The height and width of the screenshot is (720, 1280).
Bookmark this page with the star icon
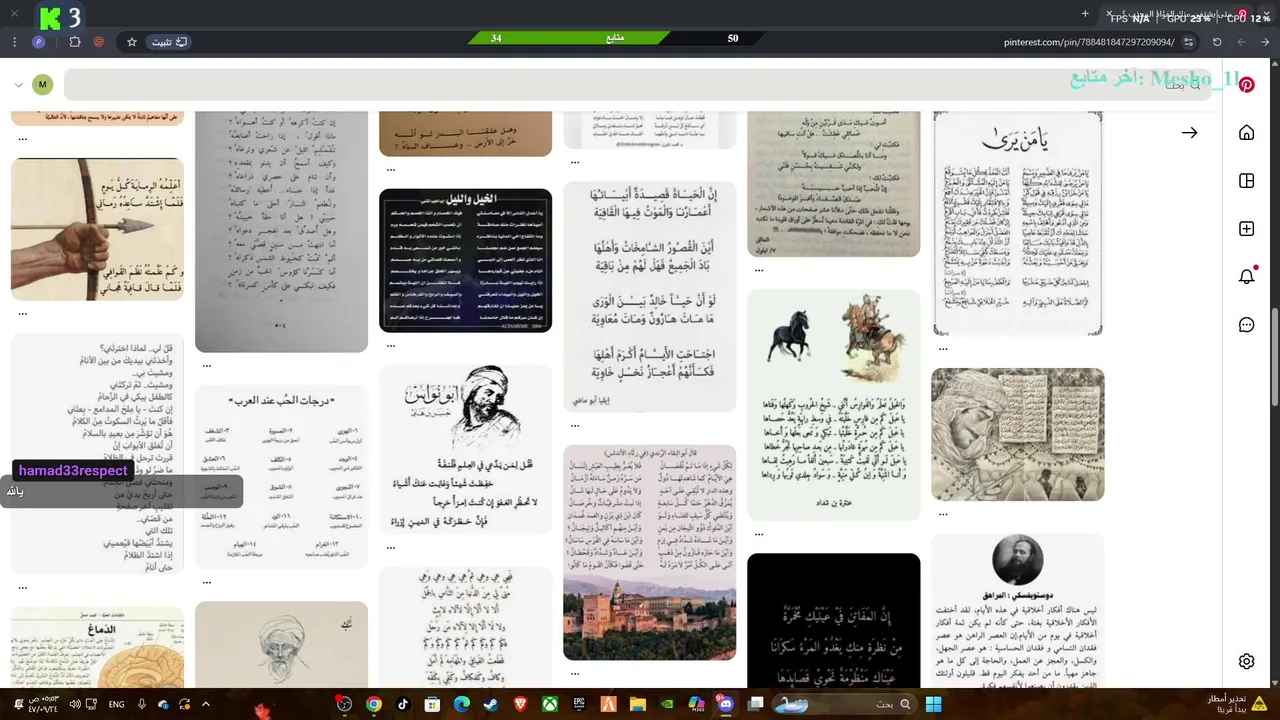[131, 42]
